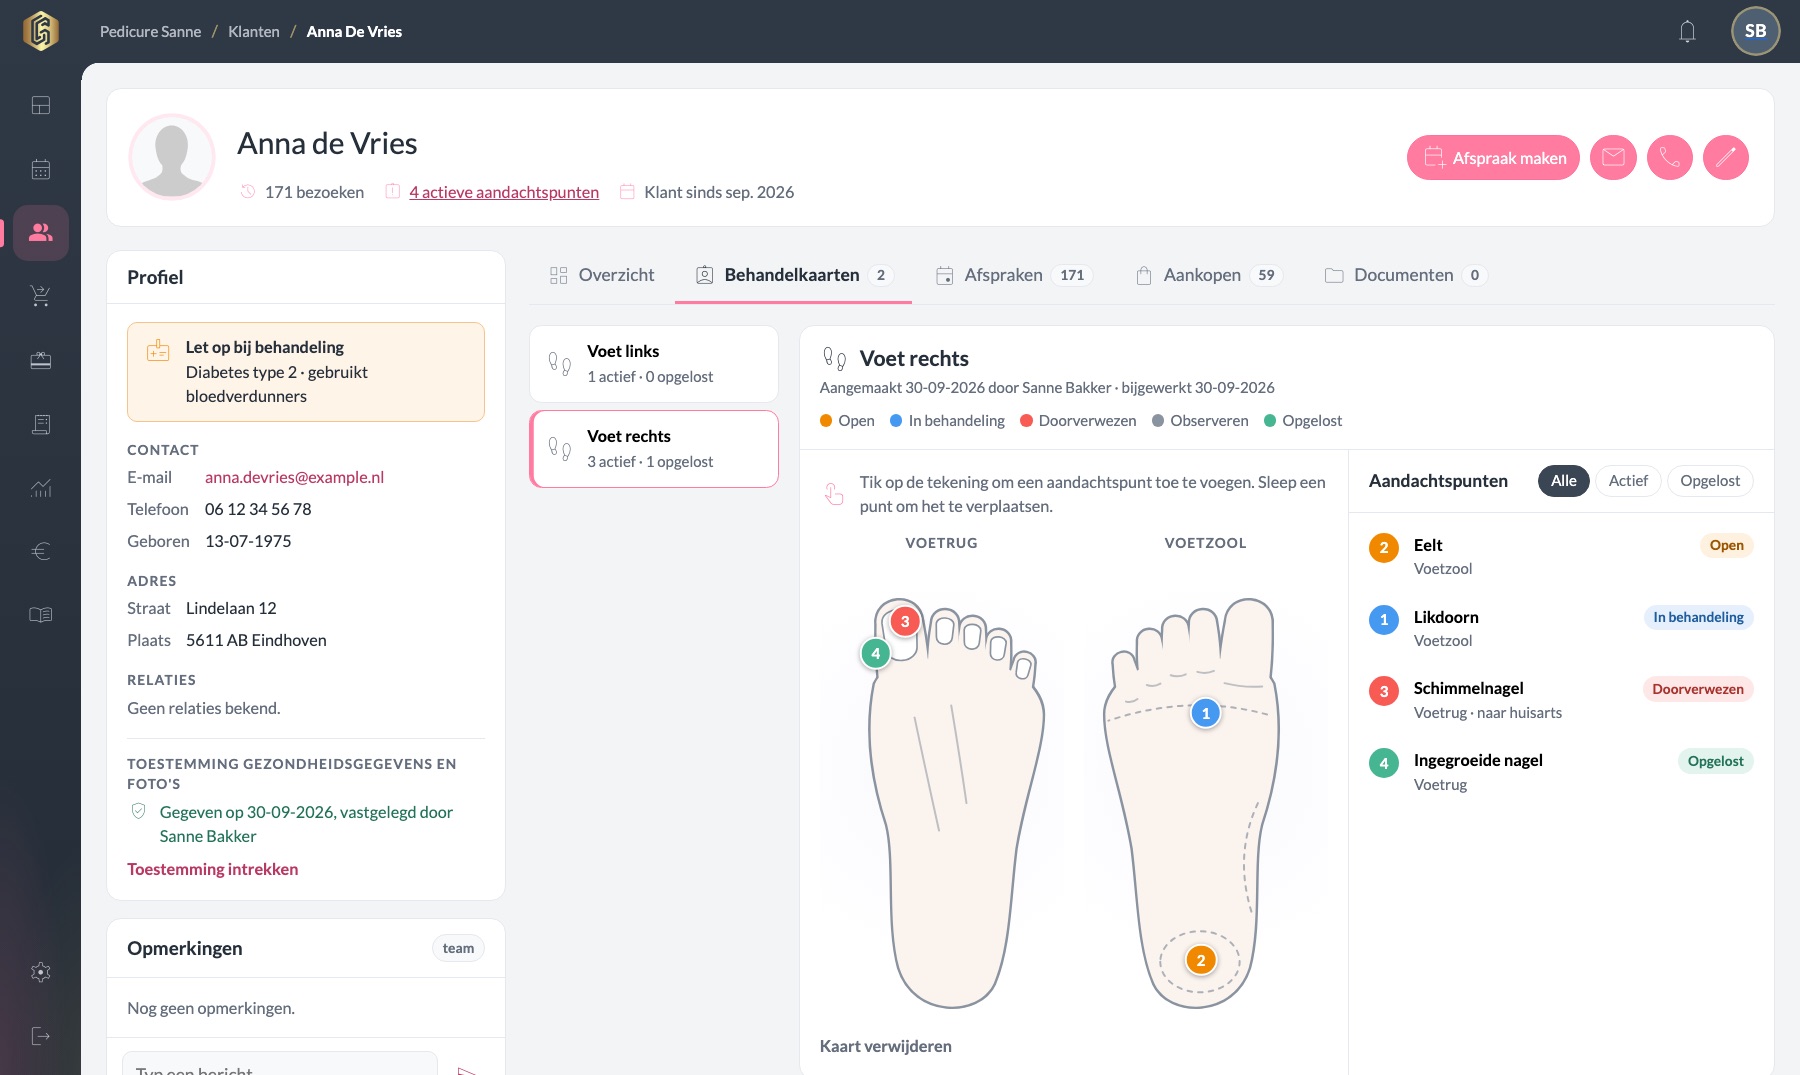Open the notifications bell
Viewport: 1800px width, 1075px height.
(x=1687, y=32)
